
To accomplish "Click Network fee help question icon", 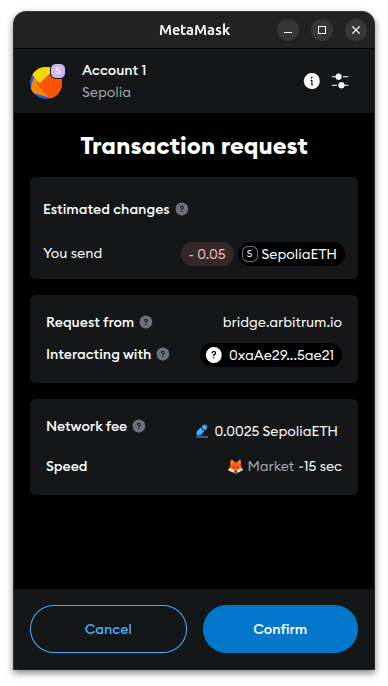I will tap(139, 426).
